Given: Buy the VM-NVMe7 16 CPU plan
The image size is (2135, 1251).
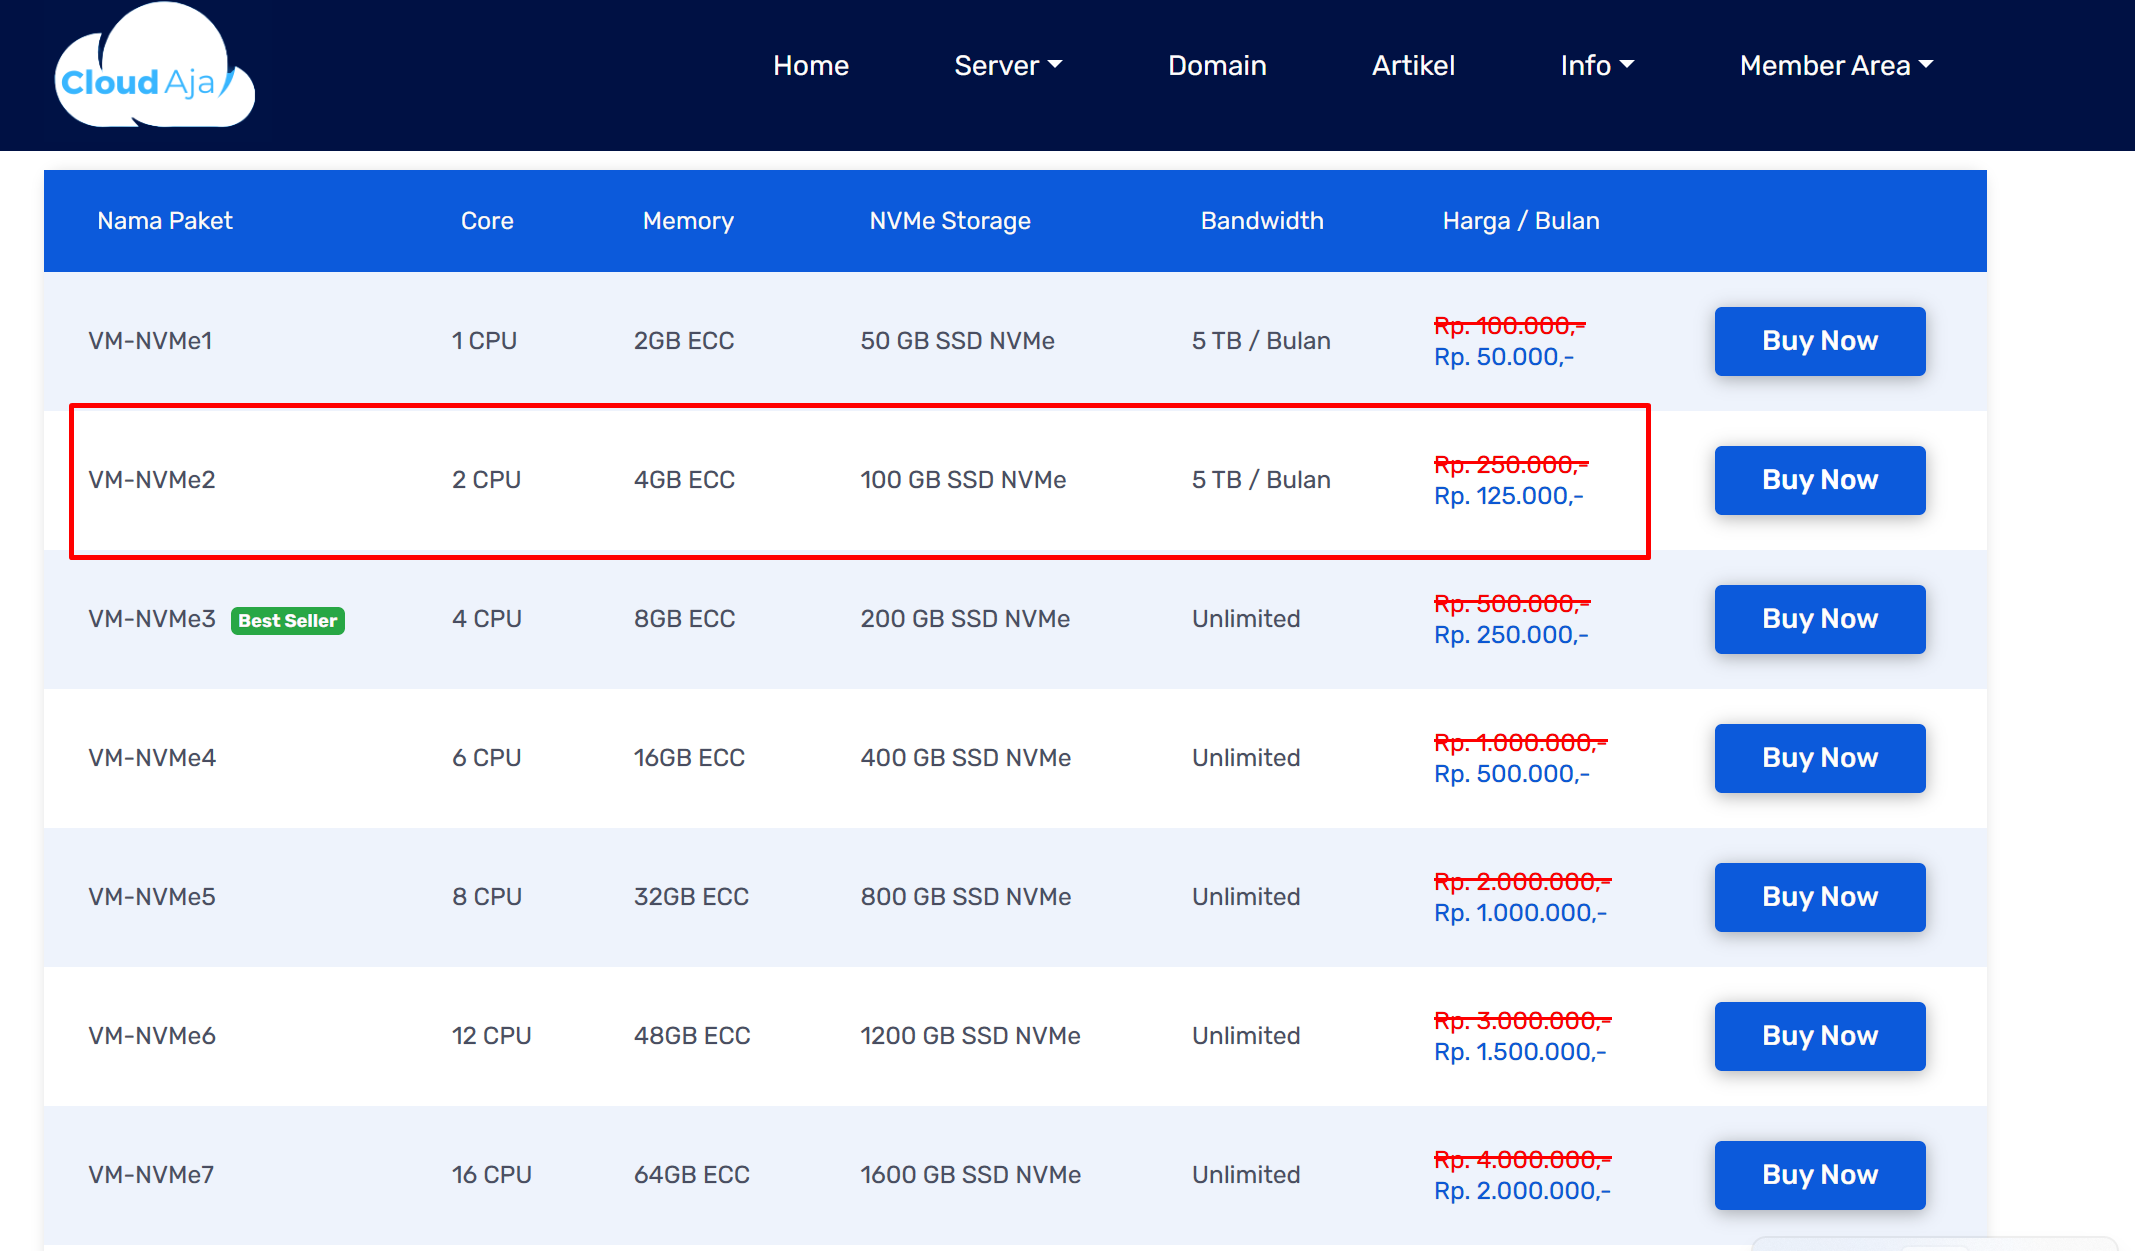Looking at the screenshot, I should 1819,1175.
